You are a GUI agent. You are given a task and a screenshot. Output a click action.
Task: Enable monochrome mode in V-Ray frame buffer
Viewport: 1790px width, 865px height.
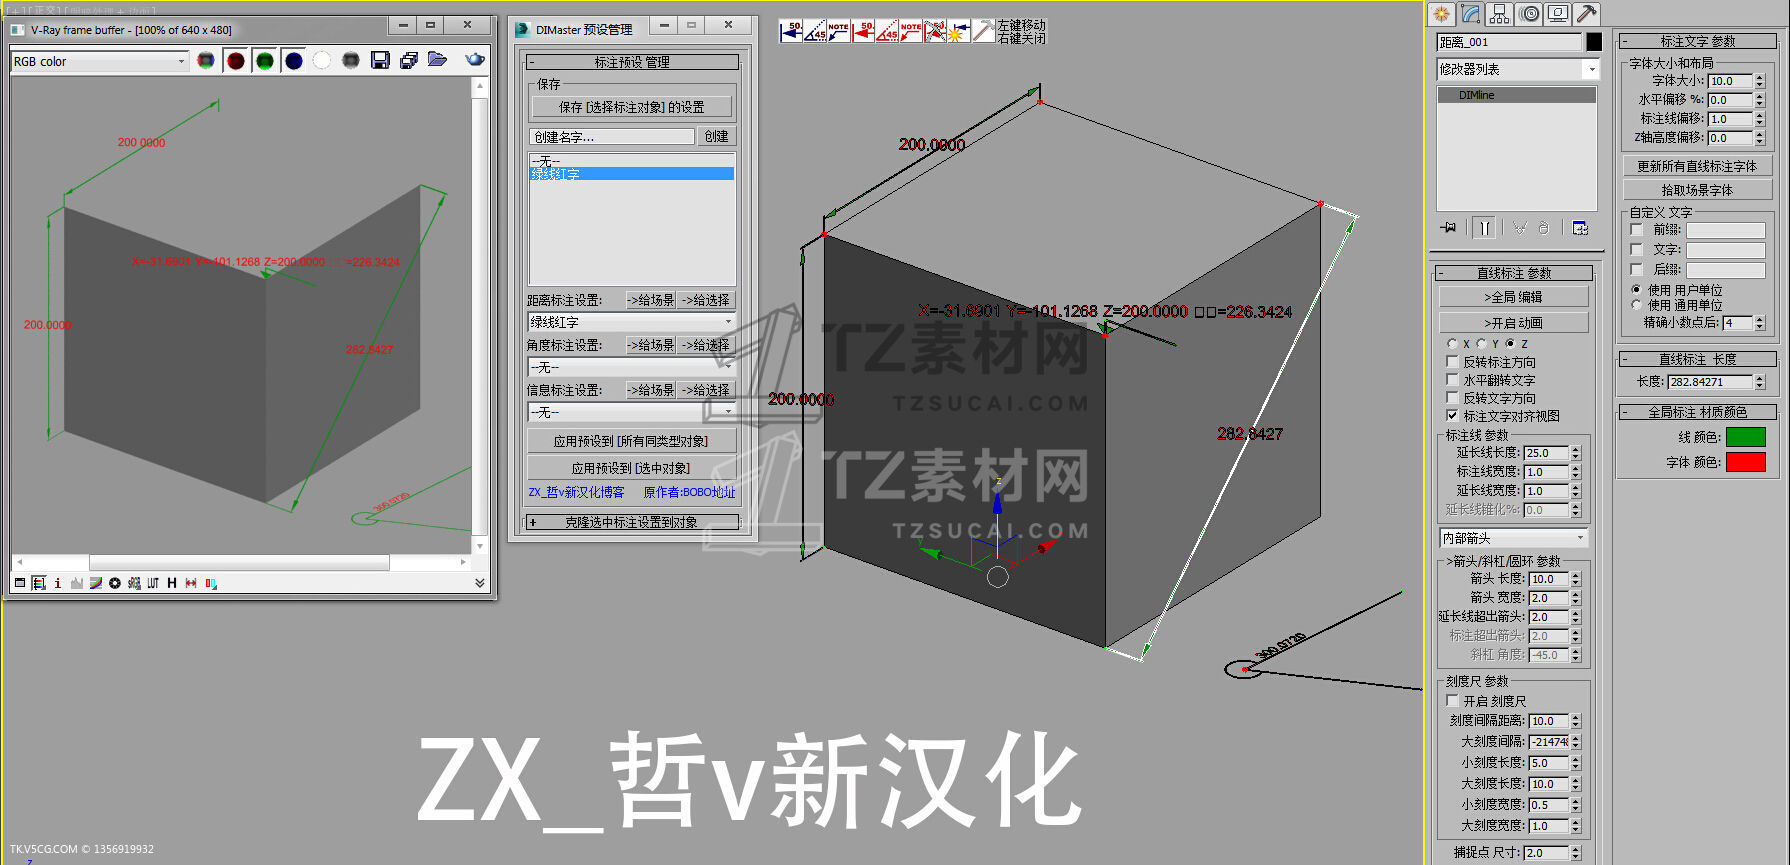point(351,61)
